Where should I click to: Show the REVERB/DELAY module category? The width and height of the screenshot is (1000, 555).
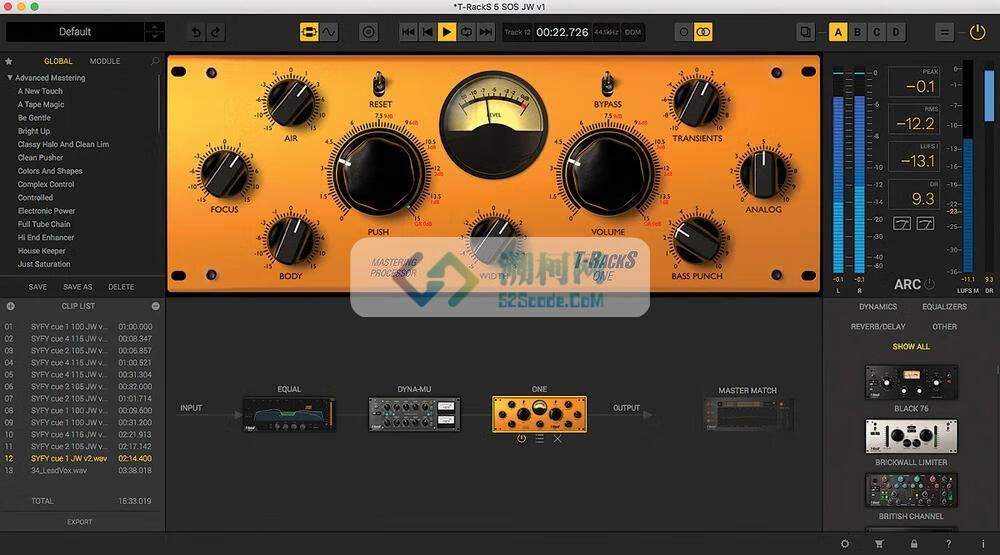point(878,327)
